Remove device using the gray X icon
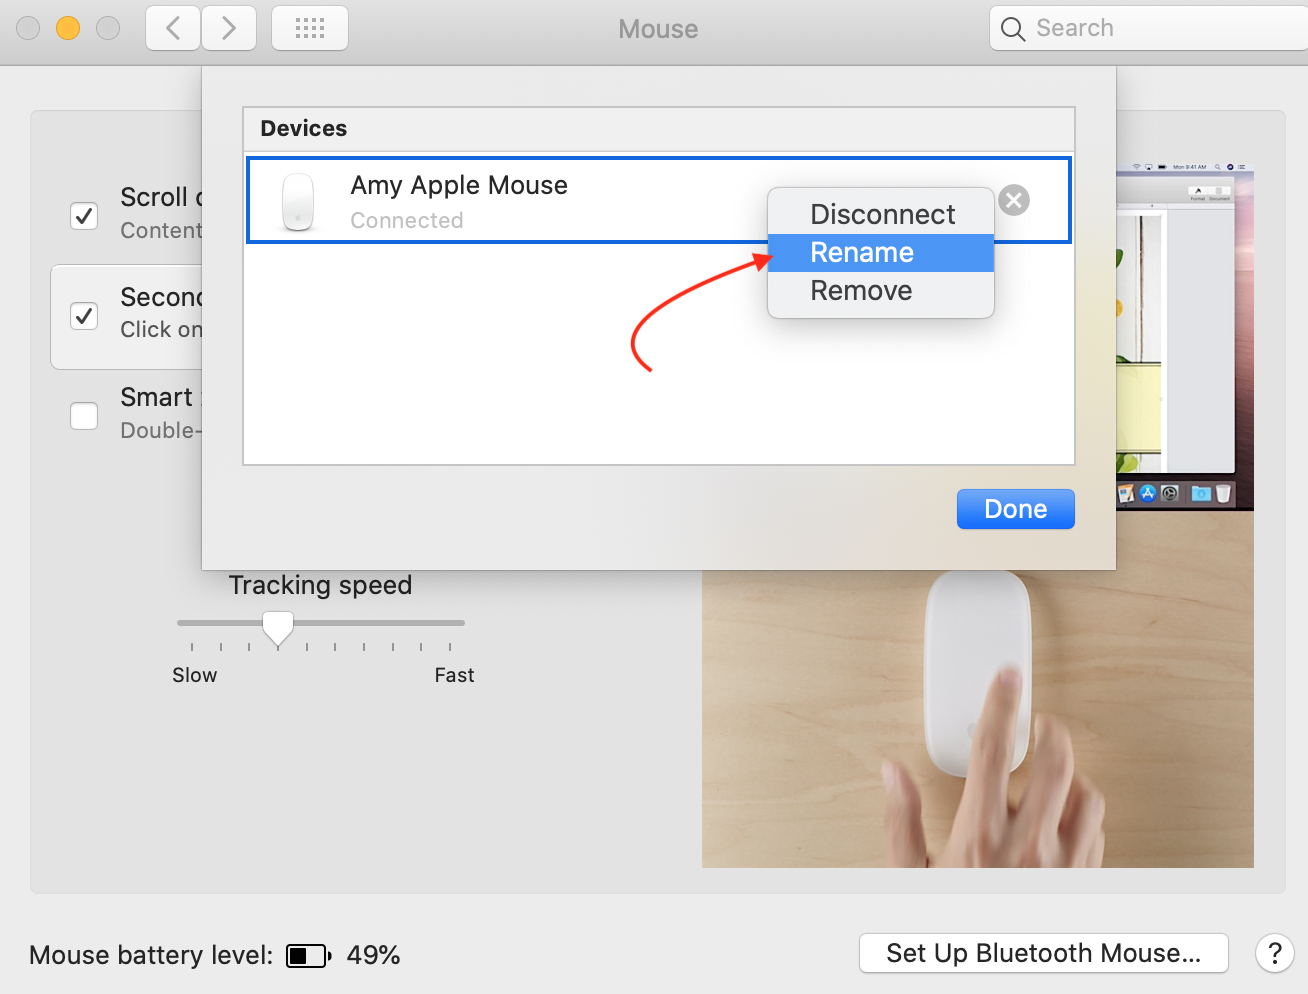The image size is (1308, 994). [x=1013, y=200]
